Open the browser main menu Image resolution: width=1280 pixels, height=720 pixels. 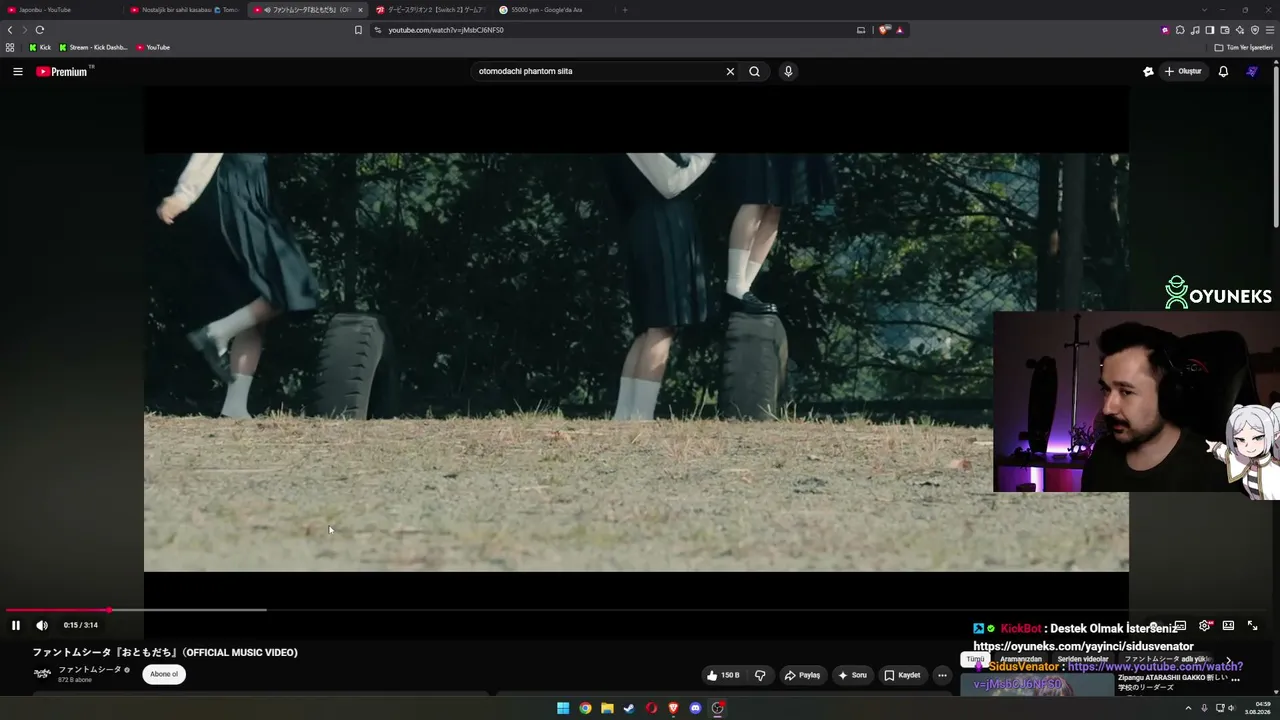click(1270, 30)
